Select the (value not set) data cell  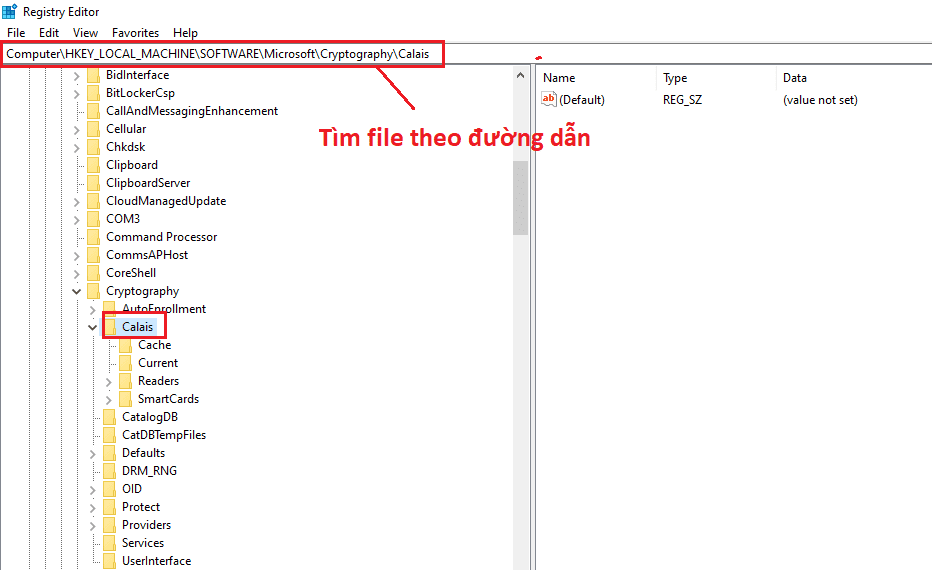(820, 100)
